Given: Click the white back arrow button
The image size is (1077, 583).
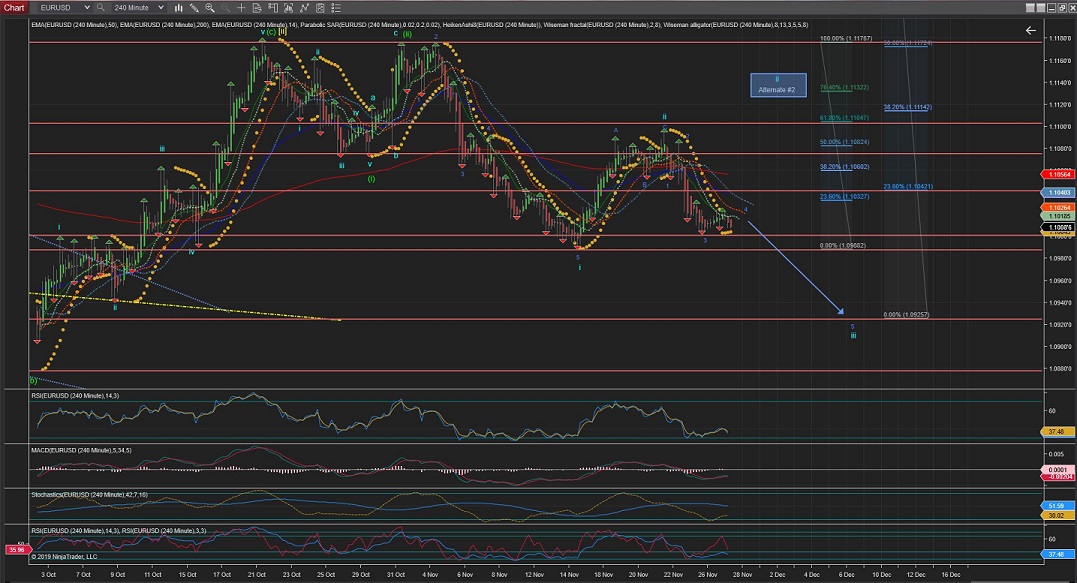Looking at the screenshot, I should [x=1031, y=31].
